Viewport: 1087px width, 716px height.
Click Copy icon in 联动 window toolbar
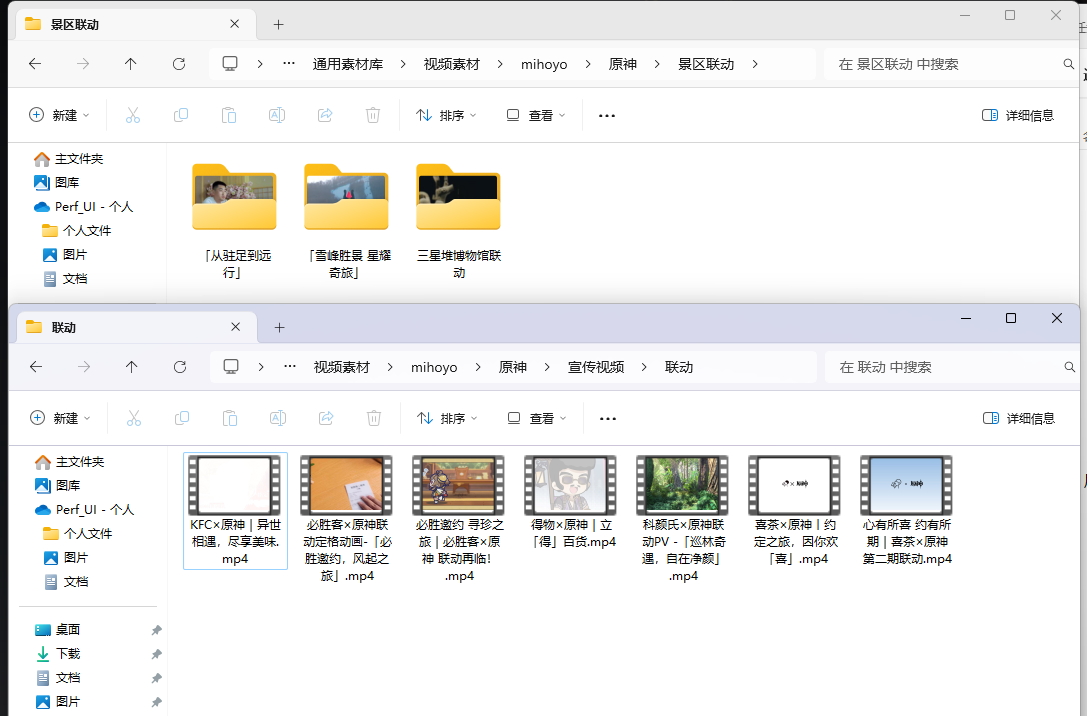182,418
